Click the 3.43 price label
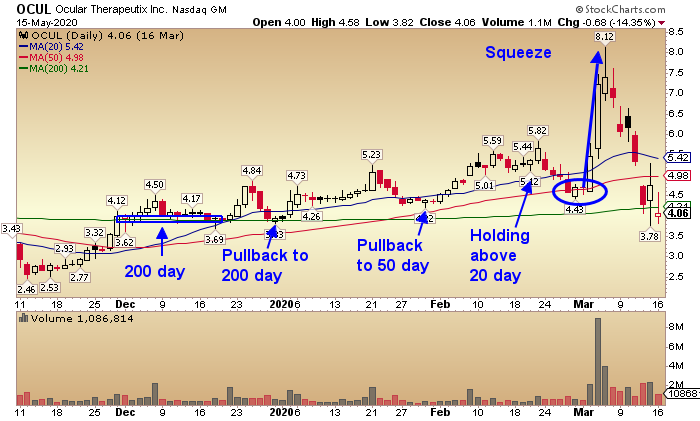 pos(11,229)
